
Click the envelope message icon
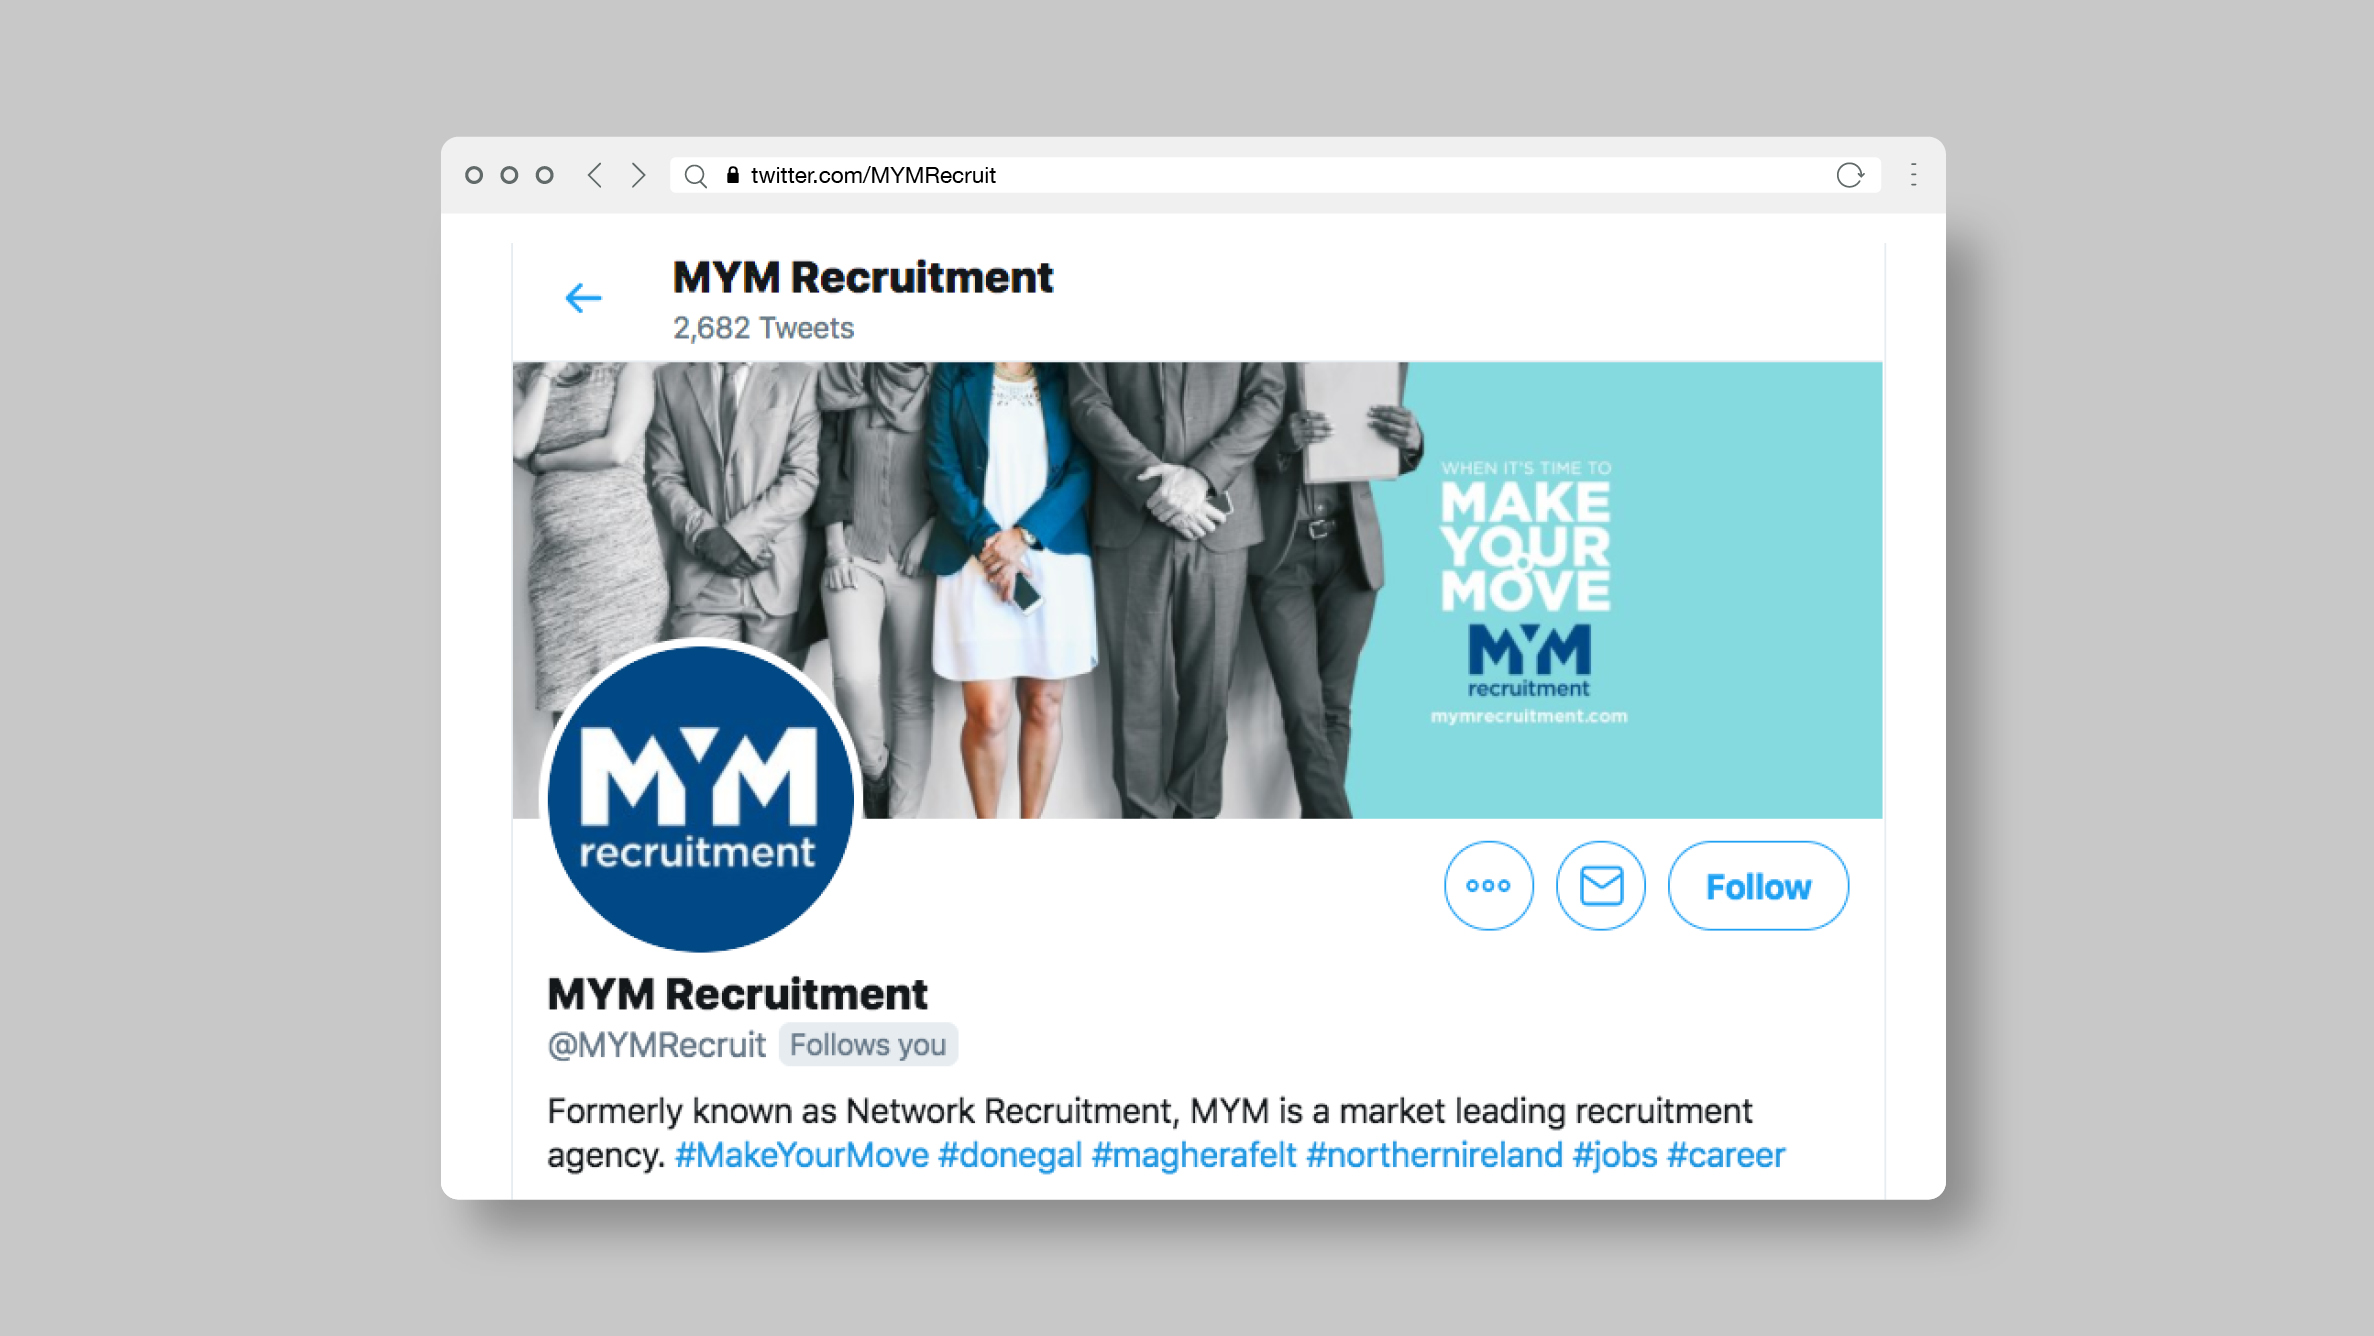(1601, 886)
